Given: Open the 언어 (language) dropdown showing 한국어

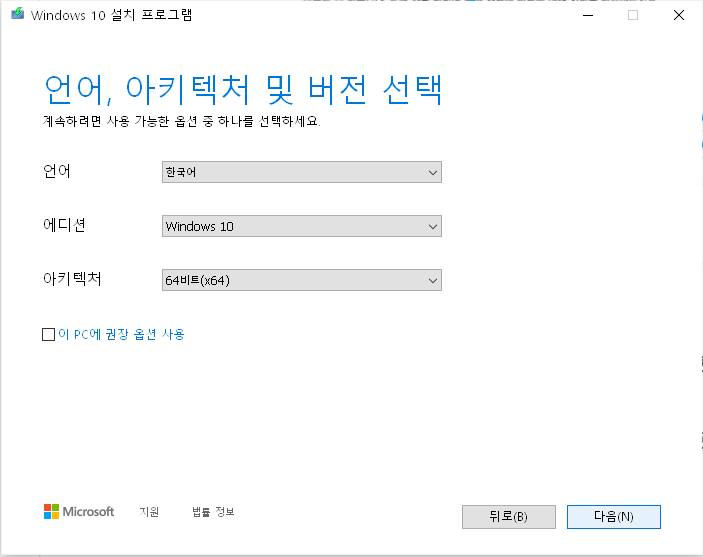Looking at the screenshot, I should [302, 172].
